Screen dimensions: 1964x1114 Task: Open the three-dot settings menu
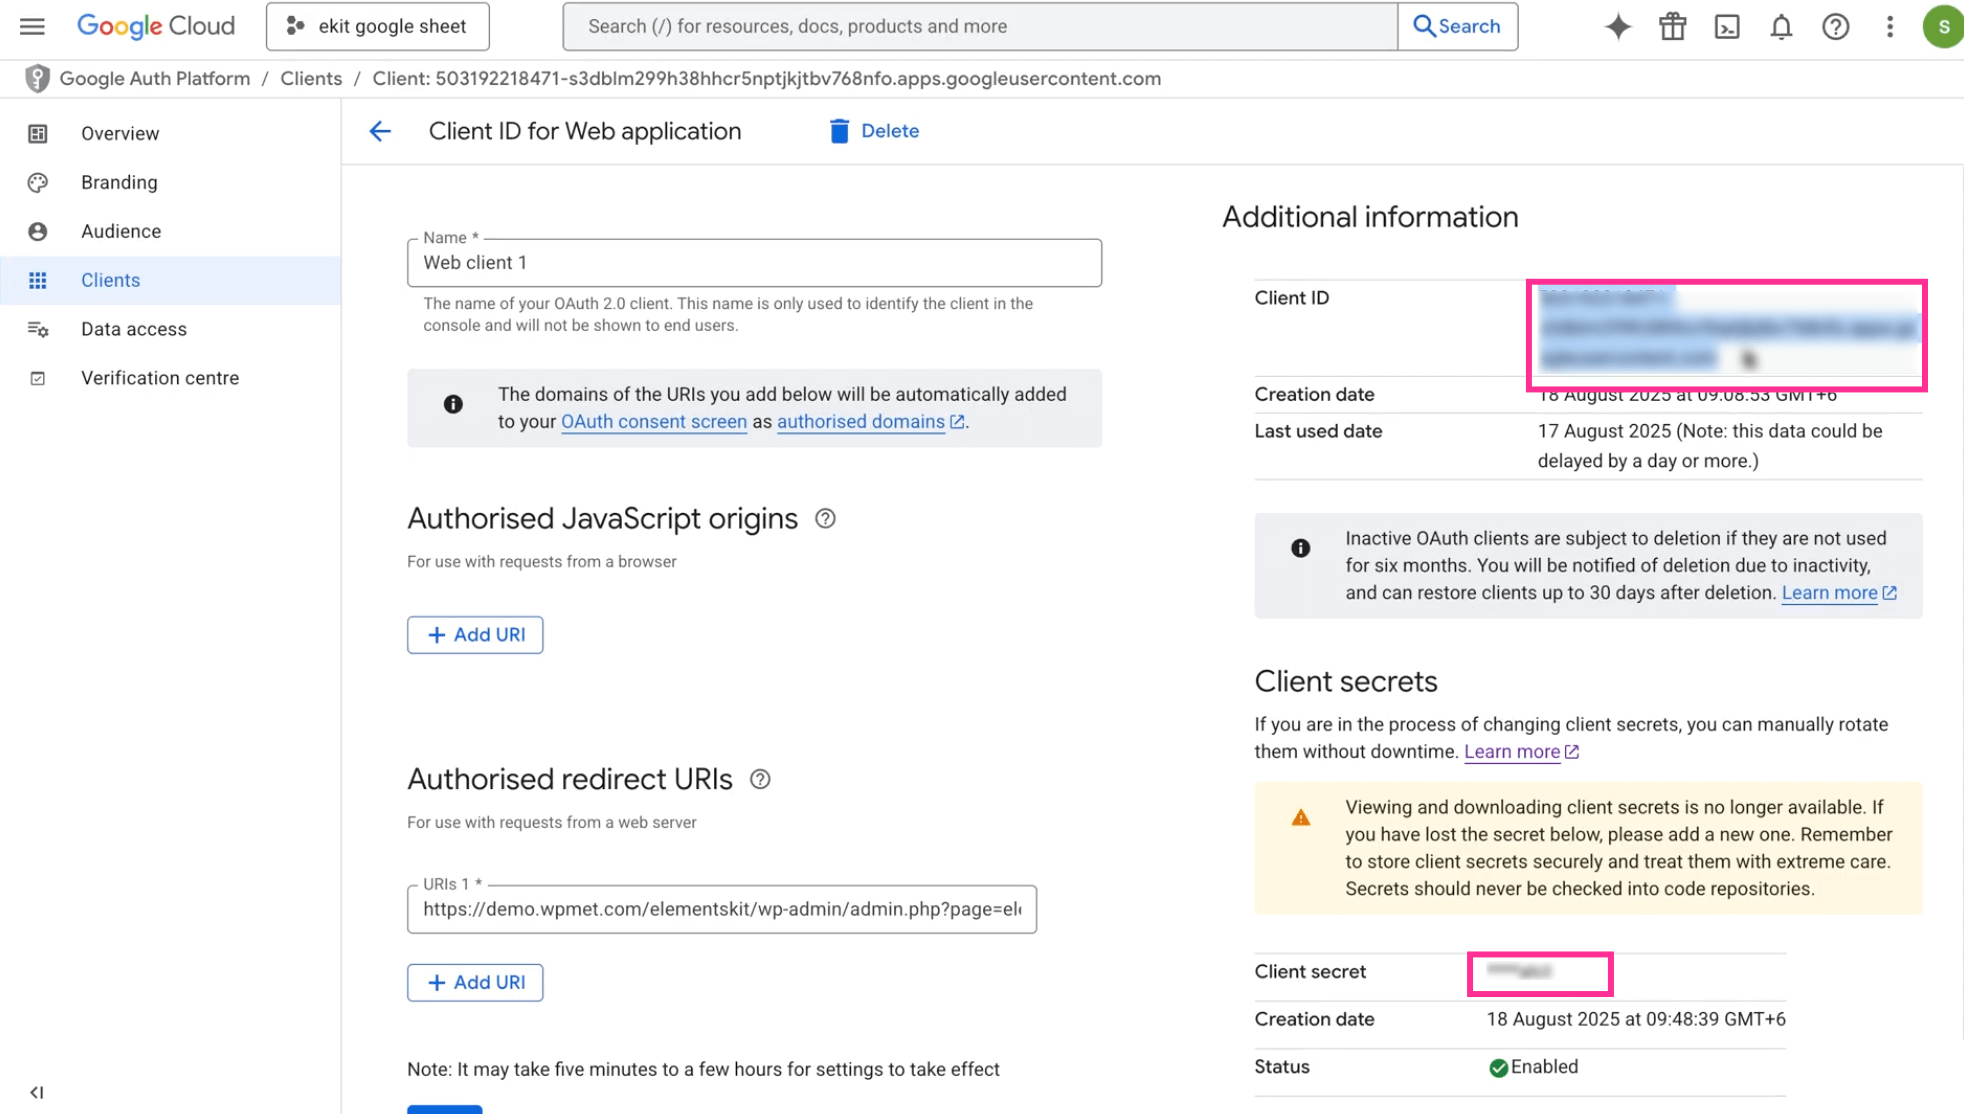1890,27
